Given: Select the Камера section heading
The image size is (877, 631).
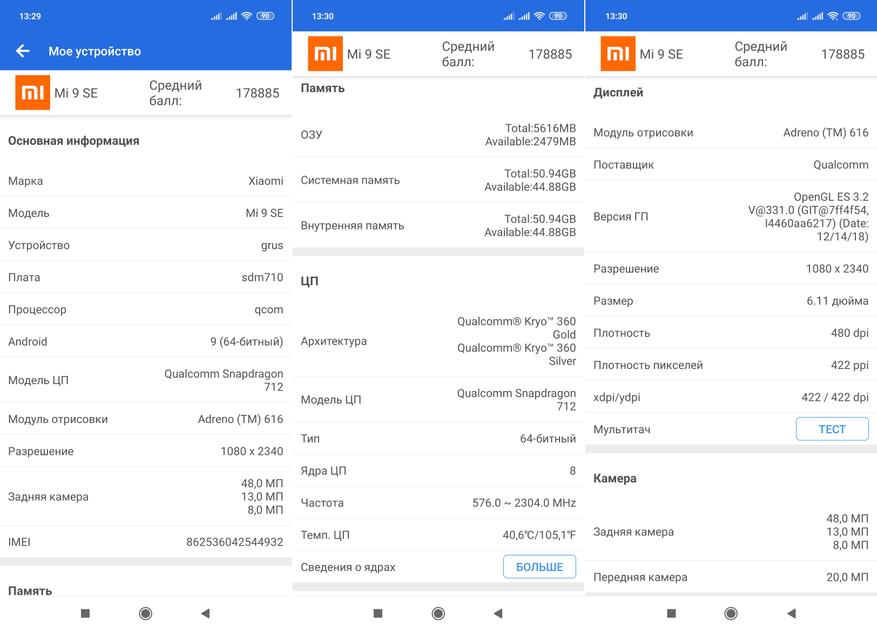Looking at the screenshot, I should (615, 478).
